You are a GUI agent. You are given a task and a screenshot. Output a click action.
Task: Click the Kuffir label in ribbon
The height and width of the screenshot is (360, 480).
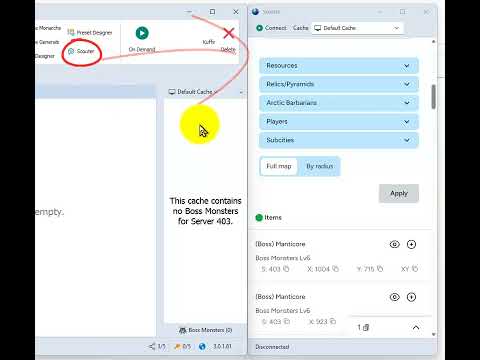tap(209, 42)
